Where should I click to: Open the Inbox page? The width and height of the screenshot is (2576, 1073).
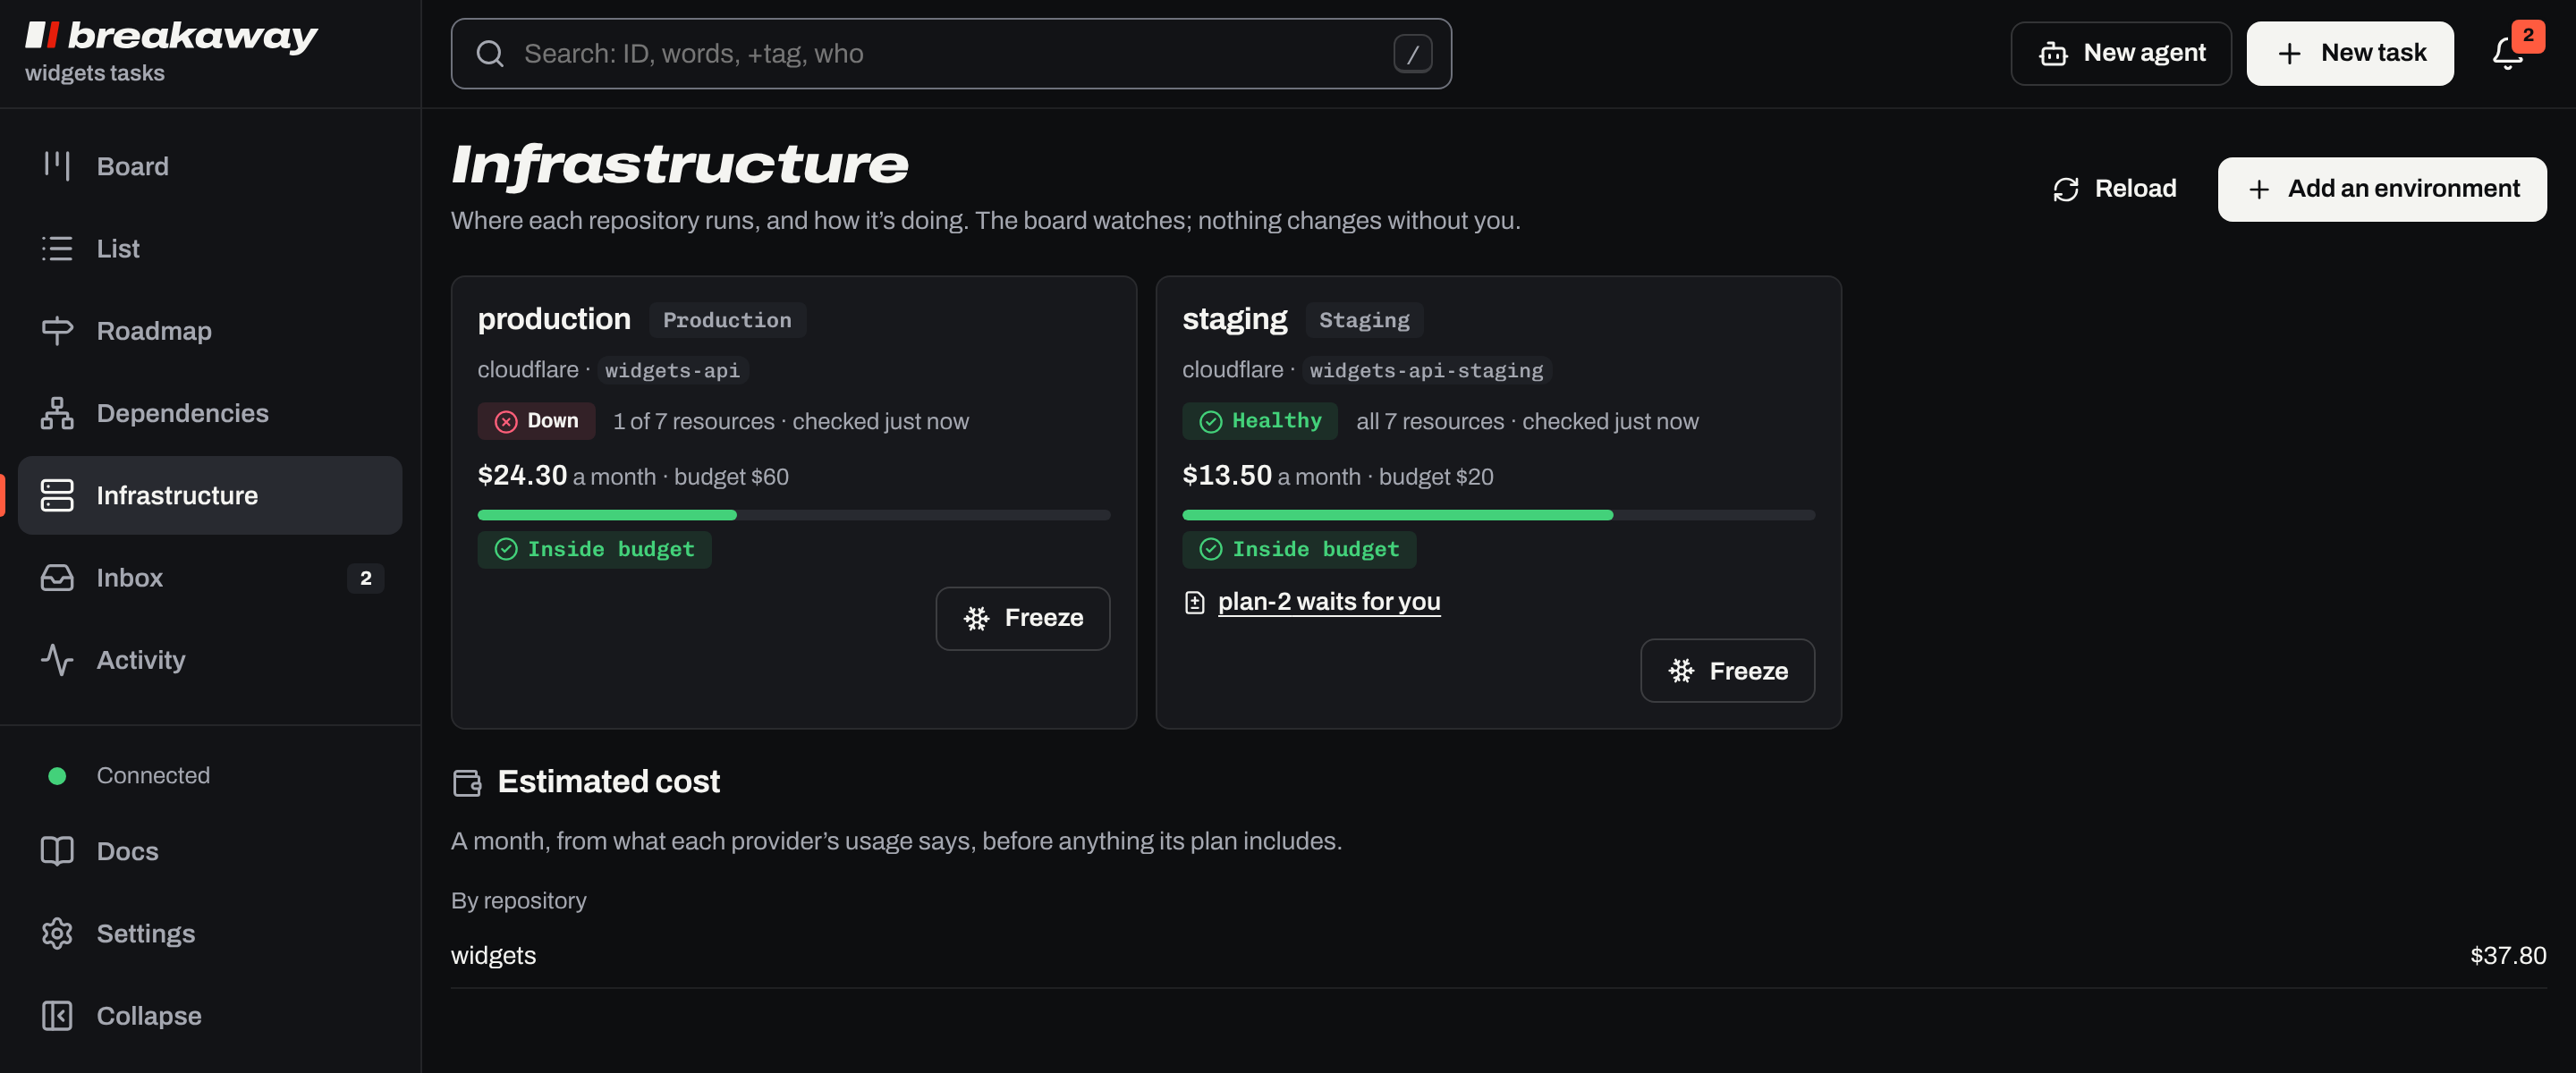pyautogui.click(x=210, y=578)
